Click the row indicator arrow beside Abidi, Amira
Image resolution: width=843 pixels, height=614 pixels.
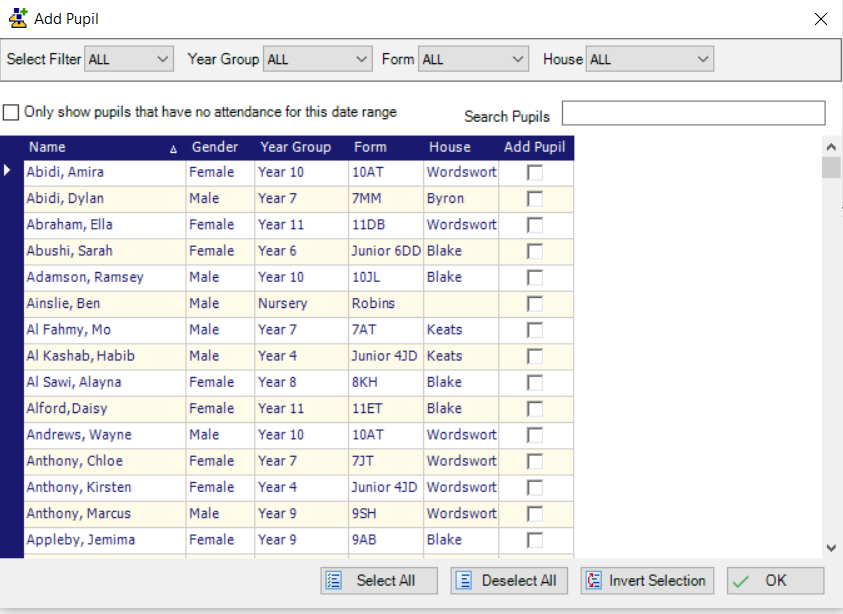7,171
